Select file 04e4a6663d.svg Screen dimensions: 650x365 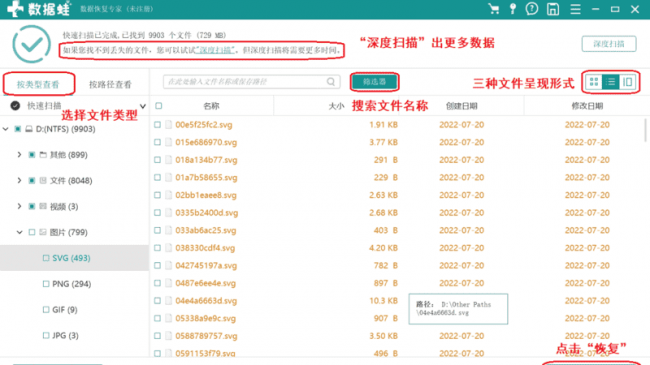click(206, 301)
